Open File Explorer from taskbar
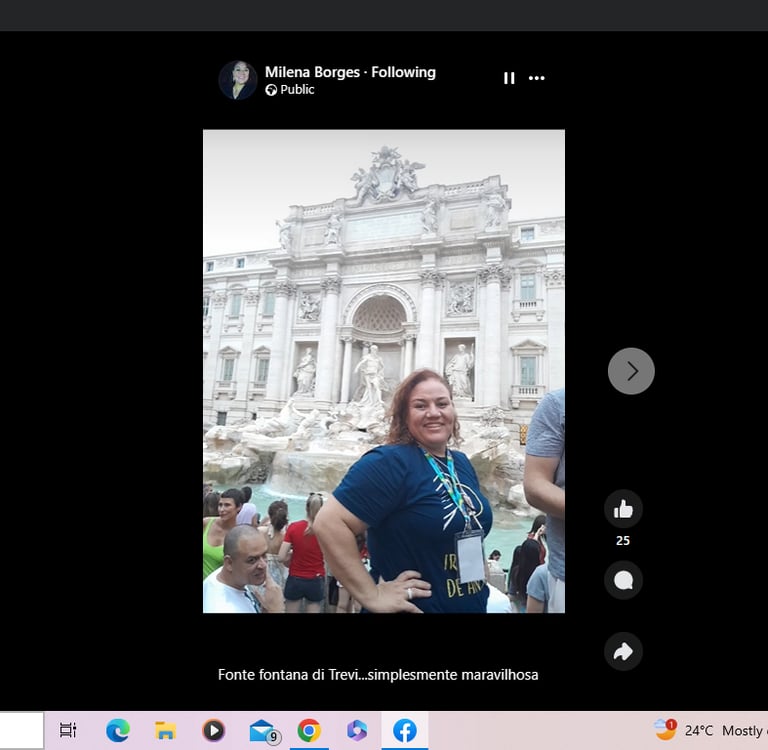The image size is (768, 750). pos(166,730)
